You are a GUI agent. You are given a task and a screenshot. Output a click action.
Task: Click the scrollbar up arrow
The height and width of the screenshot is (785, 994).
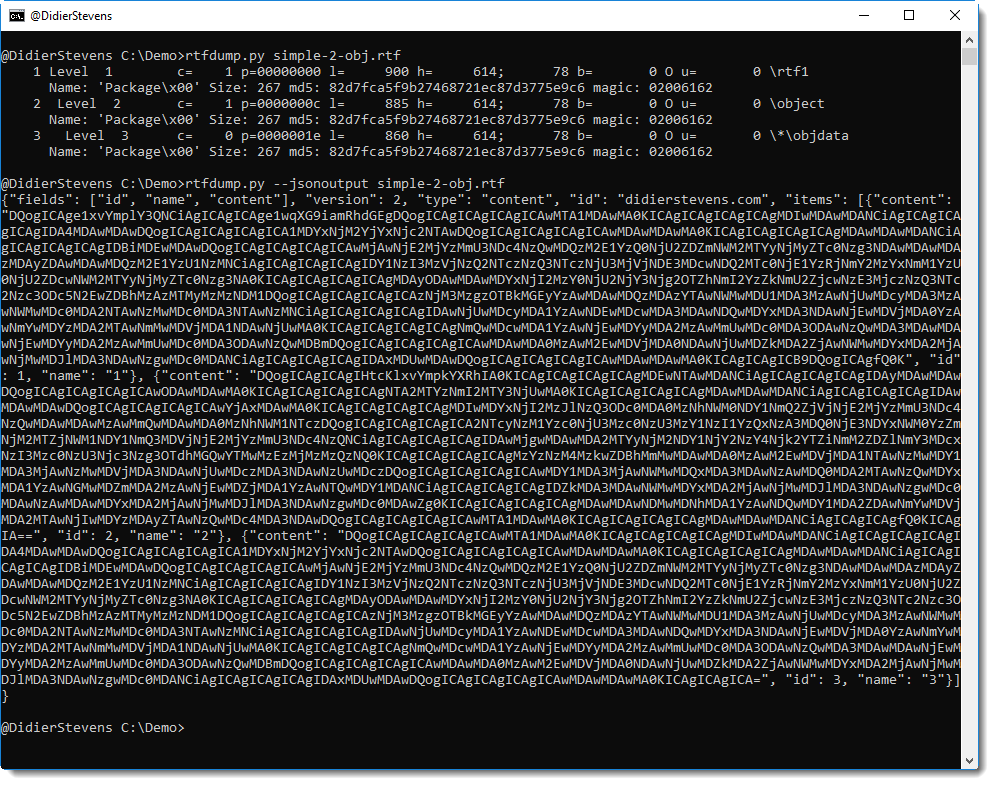[x=968, y=39]
